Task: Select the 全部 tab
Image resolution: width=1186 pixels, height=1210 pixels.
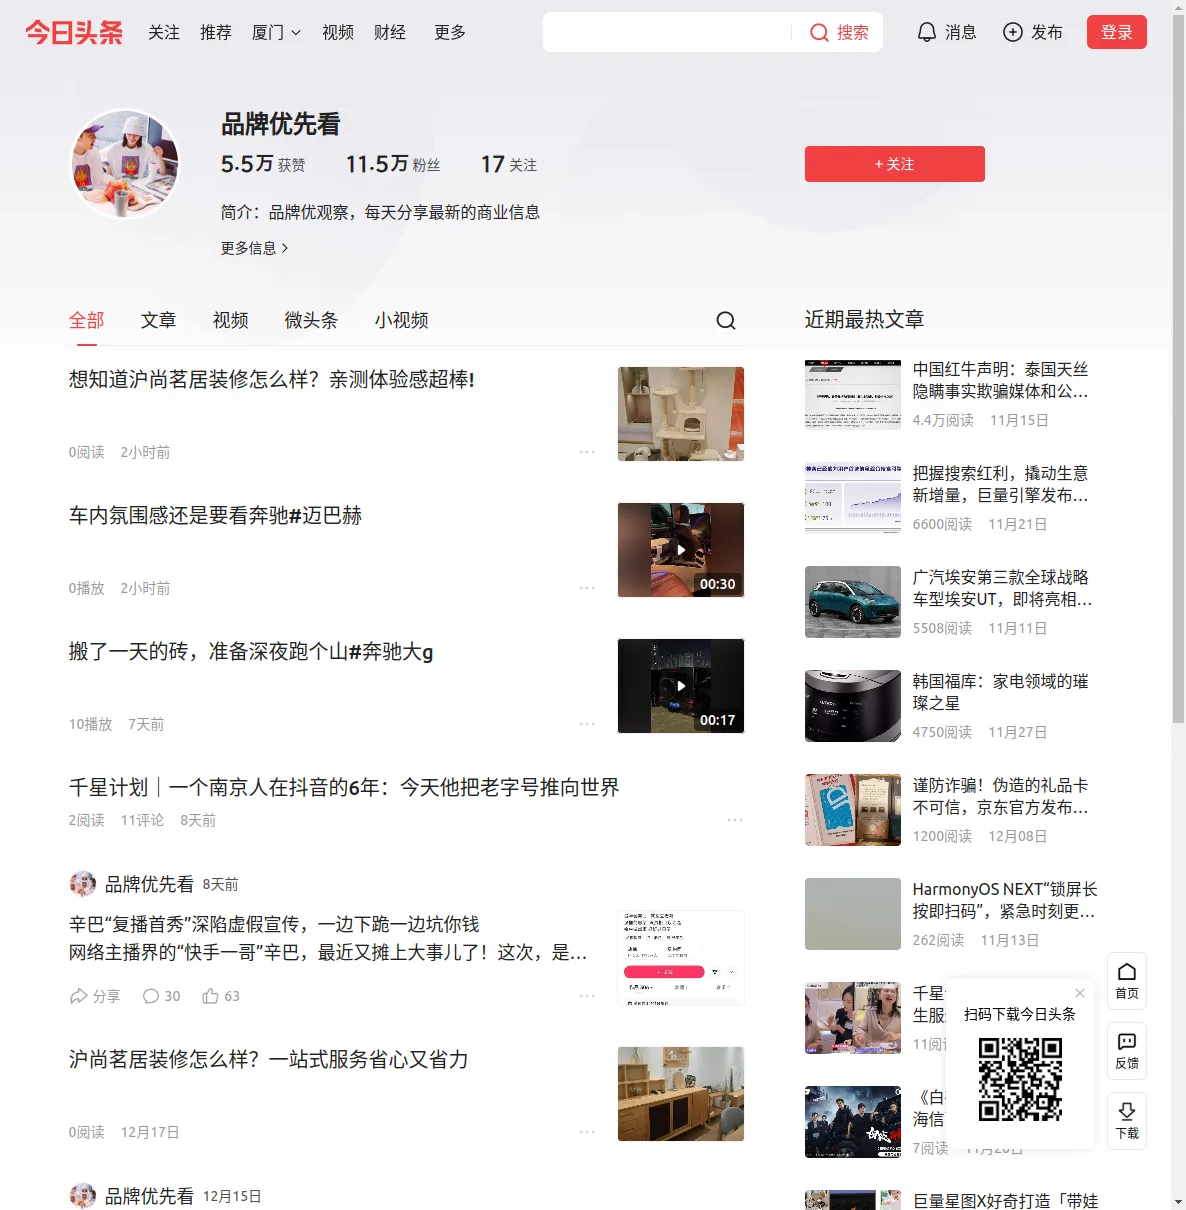Action: (x=87, y=320)
